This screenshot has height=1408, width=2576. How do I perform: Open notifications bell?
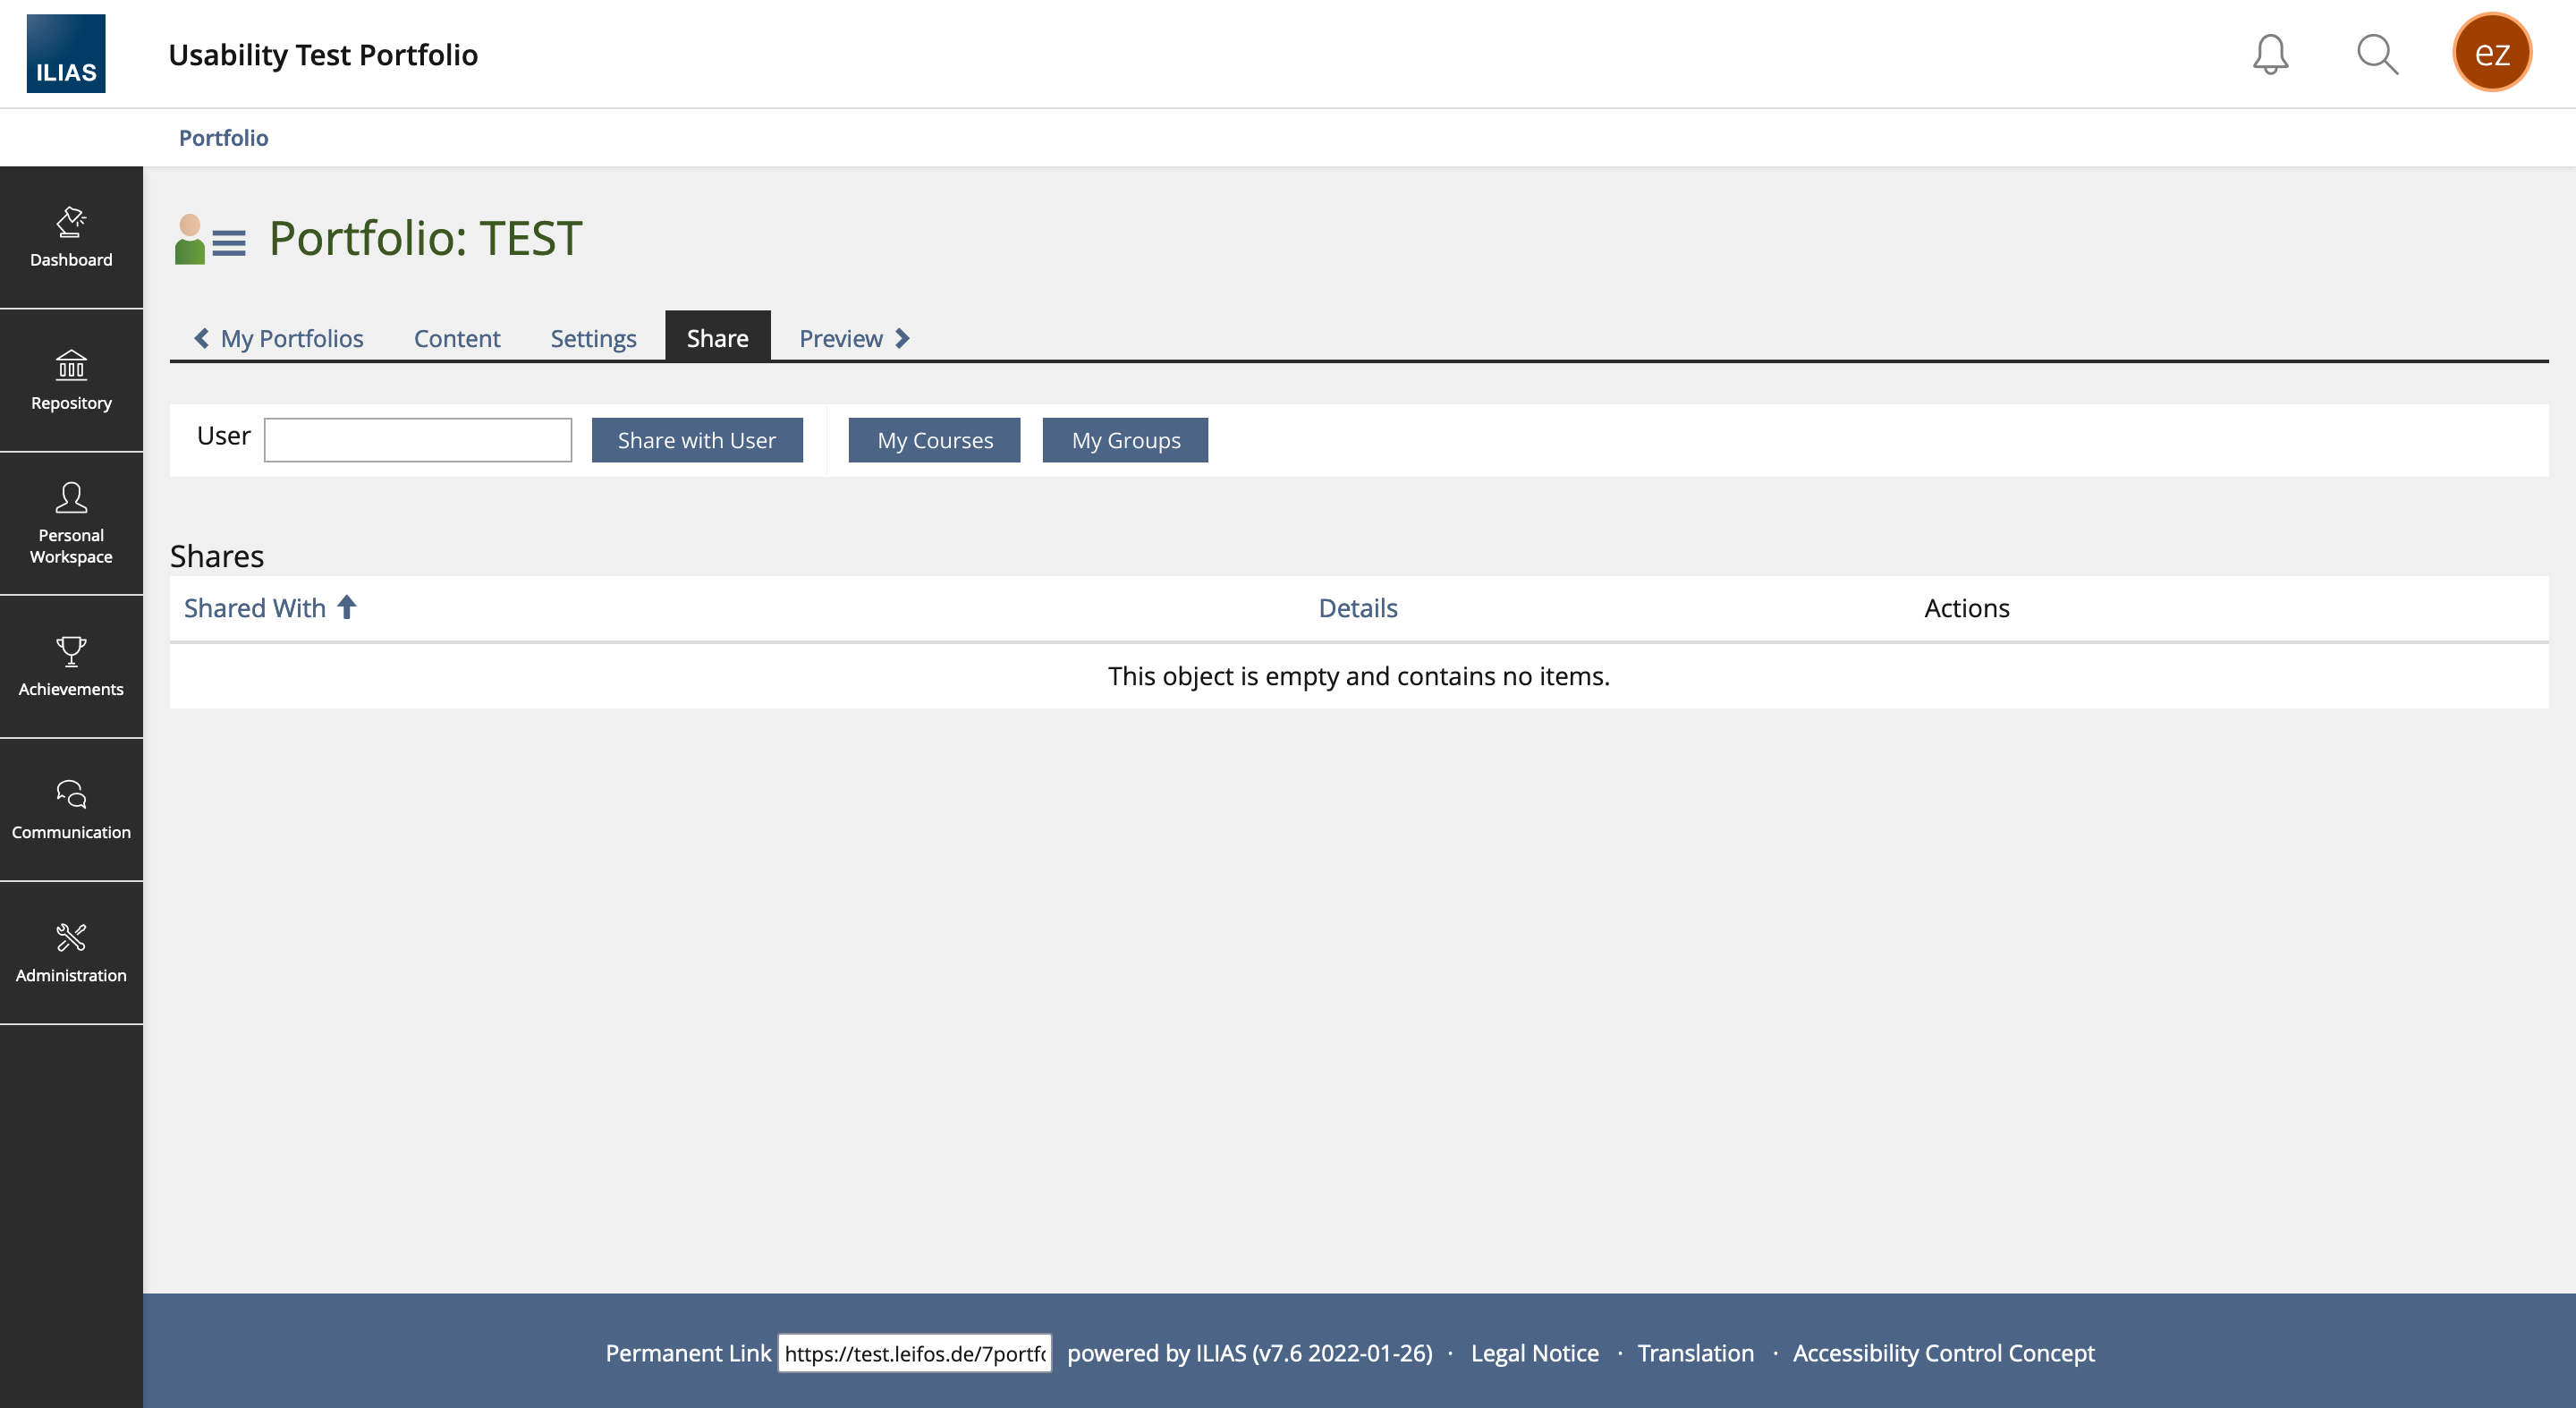[x=2270, y=54]
